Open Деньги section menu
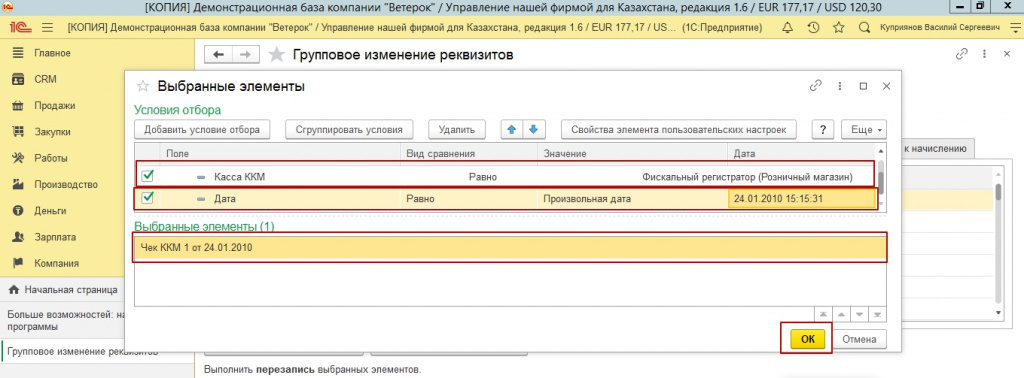1024x378 pixels. [x=51, y=211]
